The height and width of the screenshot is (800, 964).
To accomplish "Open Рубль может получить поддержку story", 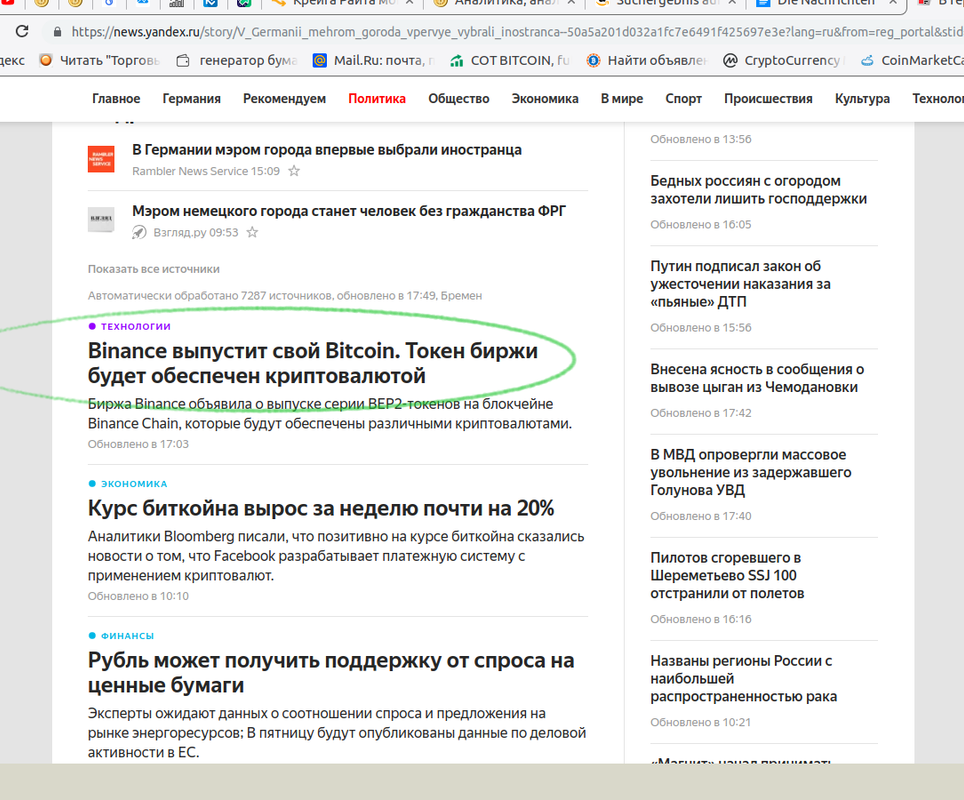I will (x=331, y=672).
